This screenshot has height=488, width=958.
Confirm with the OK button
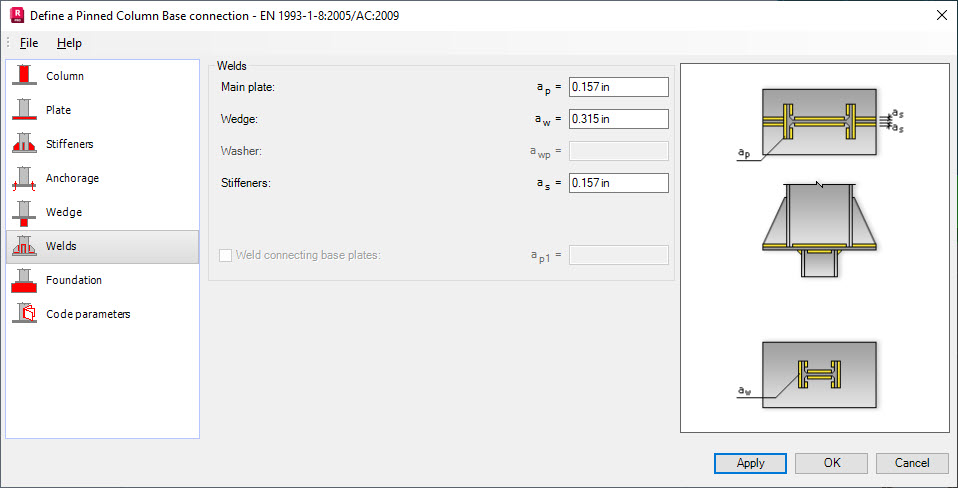pos(832,463)
